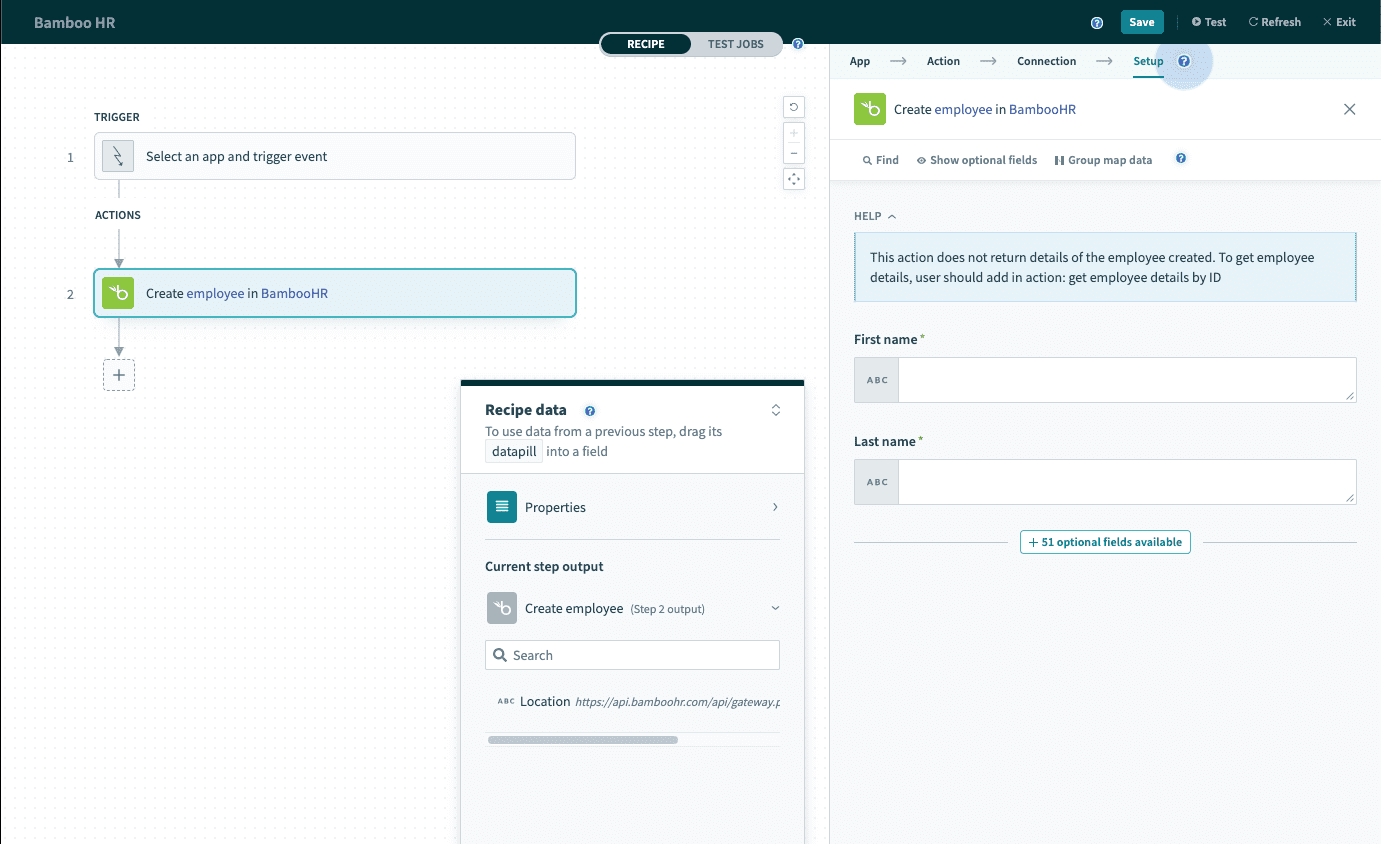Switch to the TEST JOBS view
The image size is (1381, 844).
click(735, 44)
